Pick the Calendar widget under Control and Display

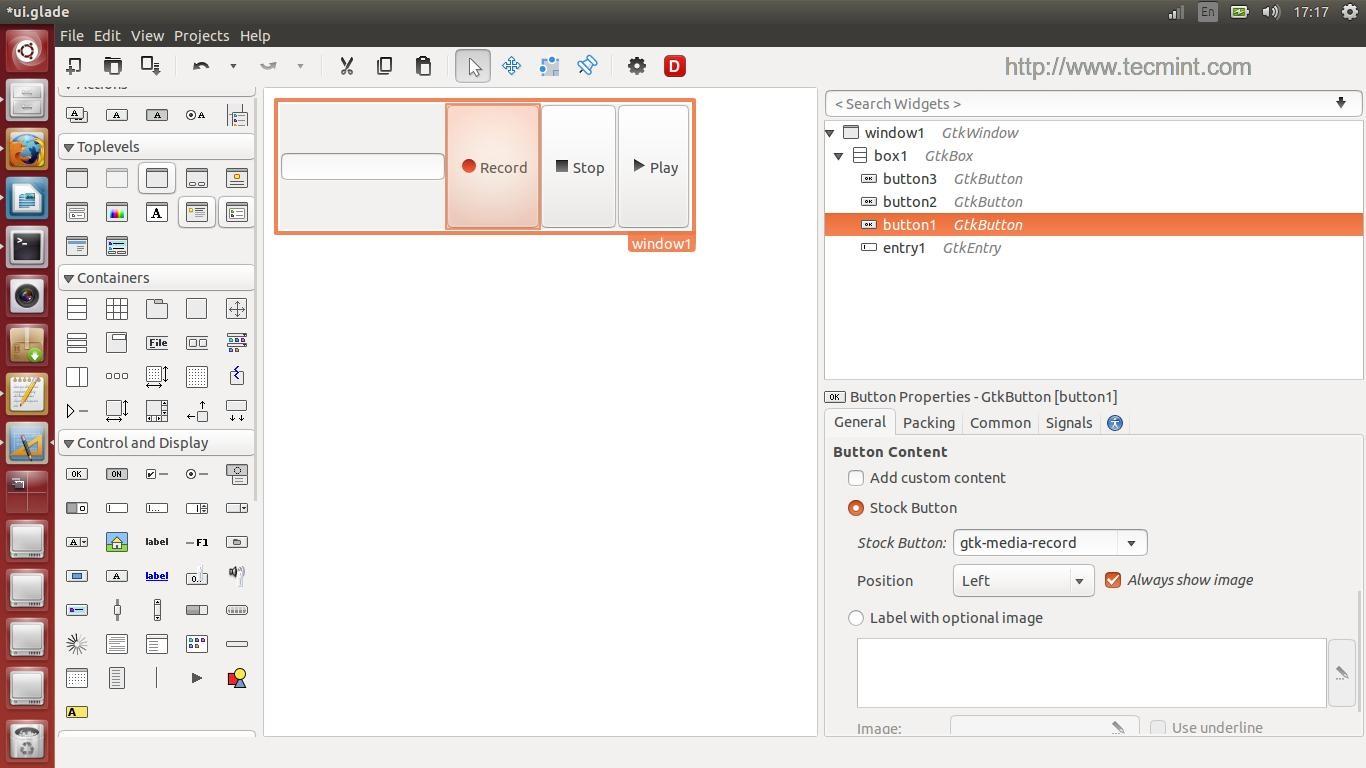(x=77, y=678)
